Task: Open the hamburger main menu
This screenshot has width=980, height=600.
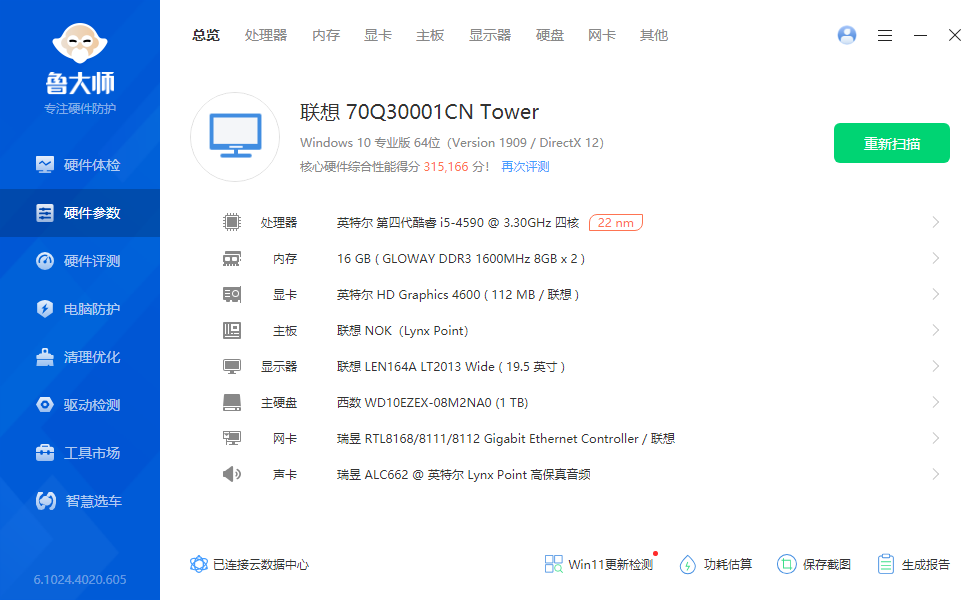Action: (884, 36)
